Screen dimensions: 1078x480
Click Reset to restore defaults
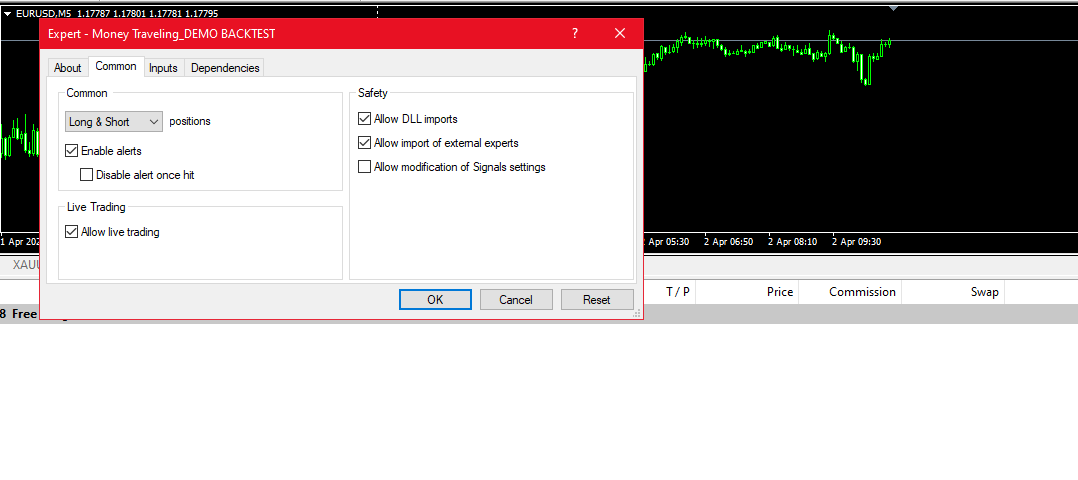pos(597,300)
